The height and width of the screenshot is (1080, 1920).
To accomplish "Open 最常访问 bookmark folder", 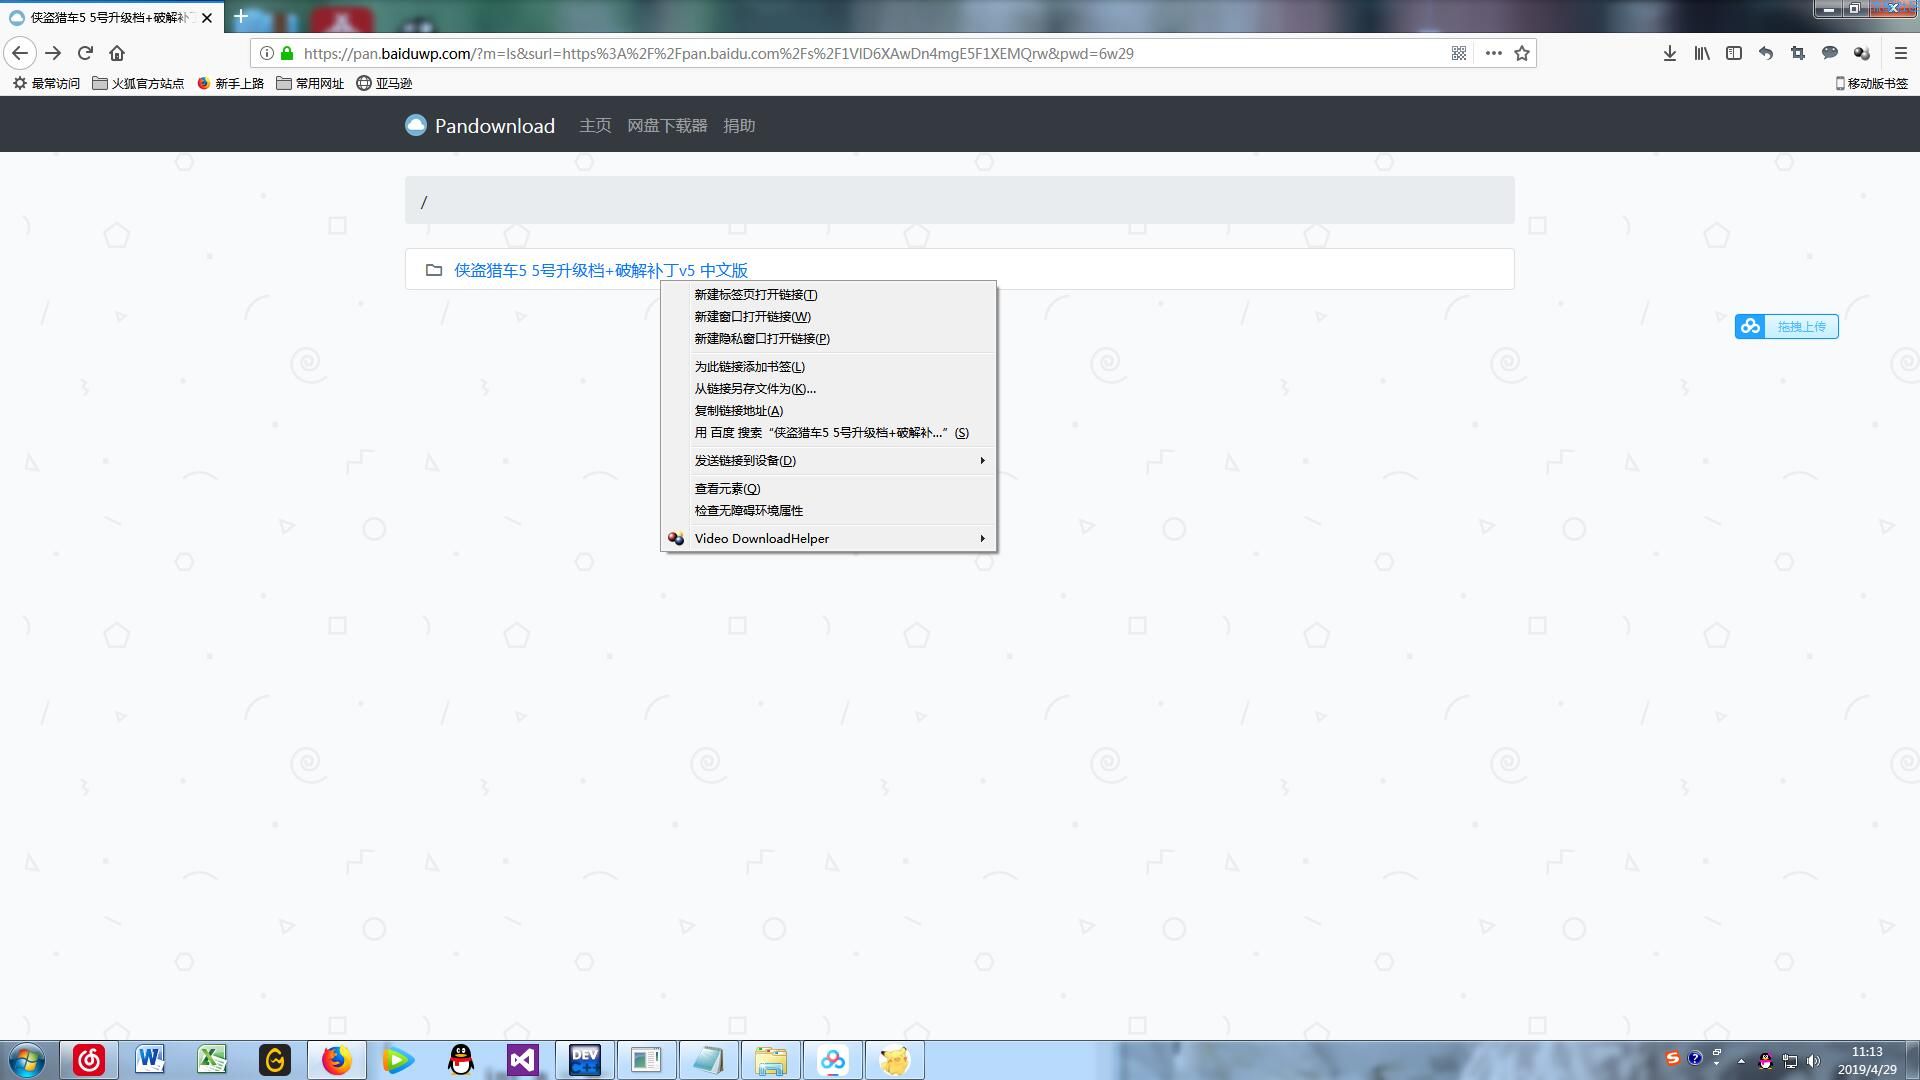I will [x=46, y=83].
